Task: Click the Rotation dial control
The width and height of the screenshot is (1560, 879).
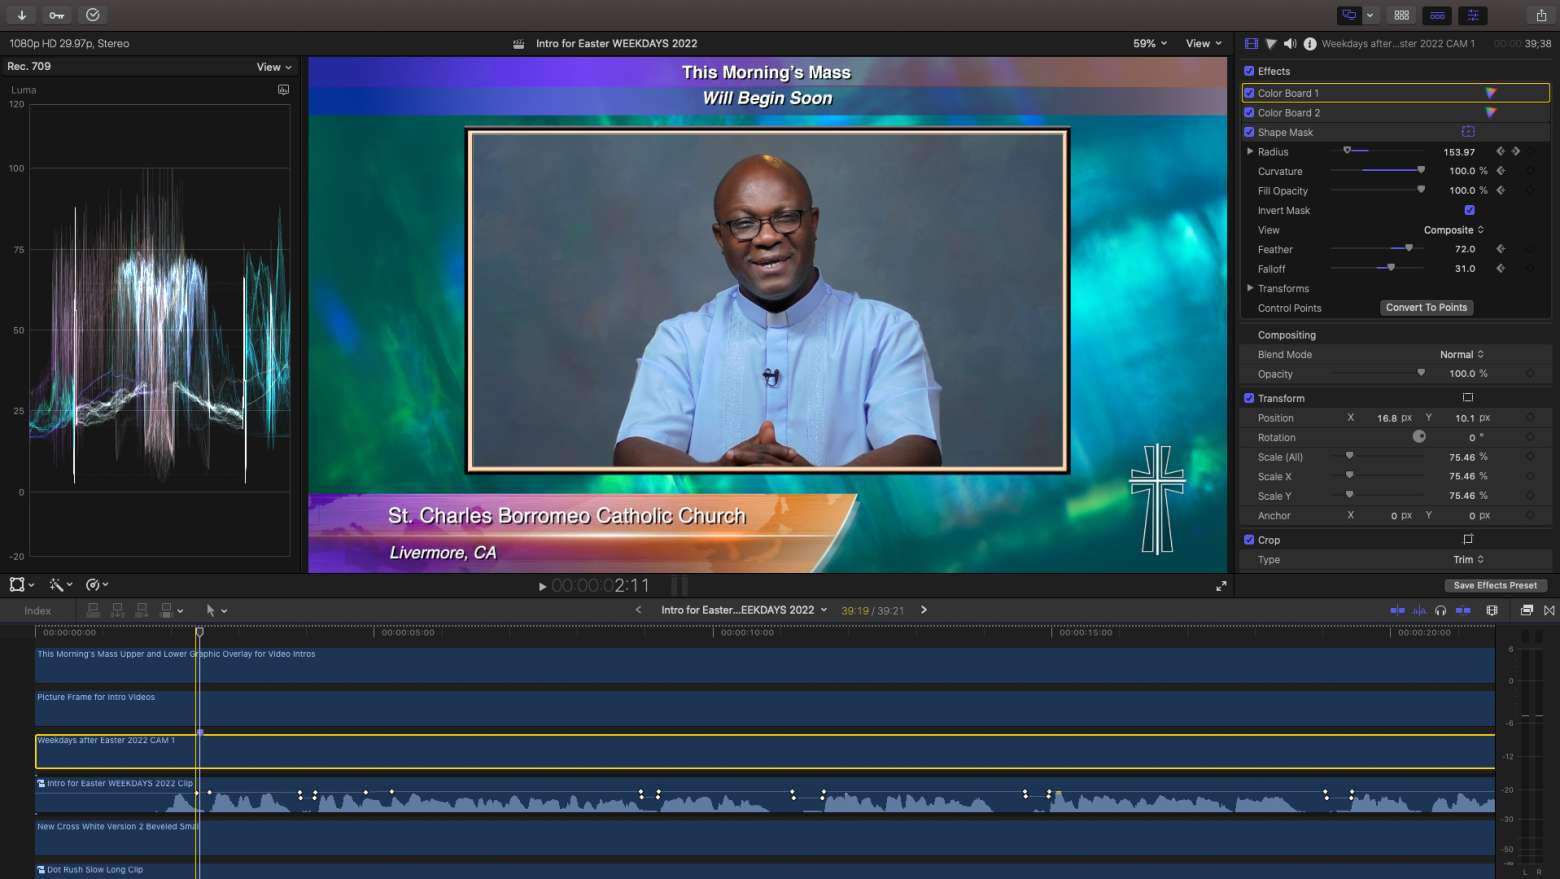Action: (x=1419, y=437)
